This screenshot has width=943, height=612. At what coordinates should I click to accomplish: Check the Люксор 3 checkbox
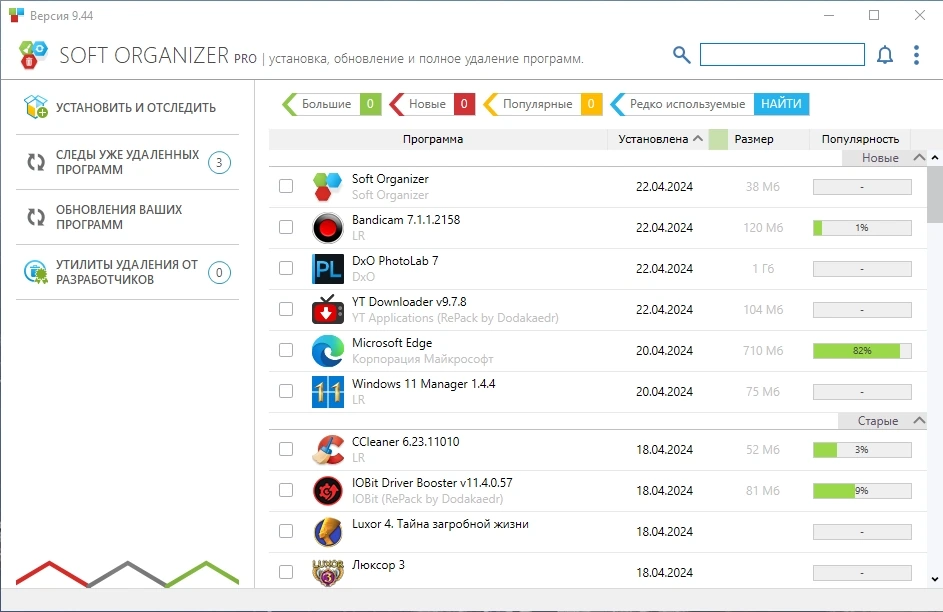[286, 572]
